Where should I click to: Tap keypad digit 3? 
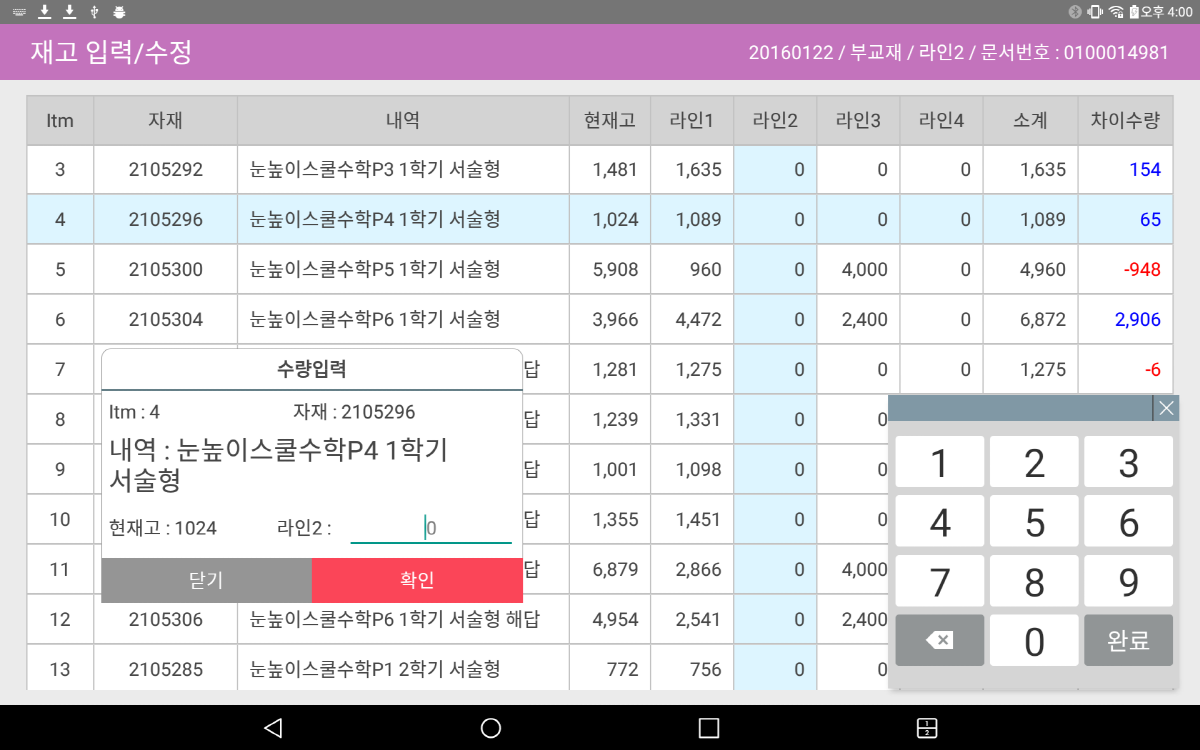tap(1129, 462)
